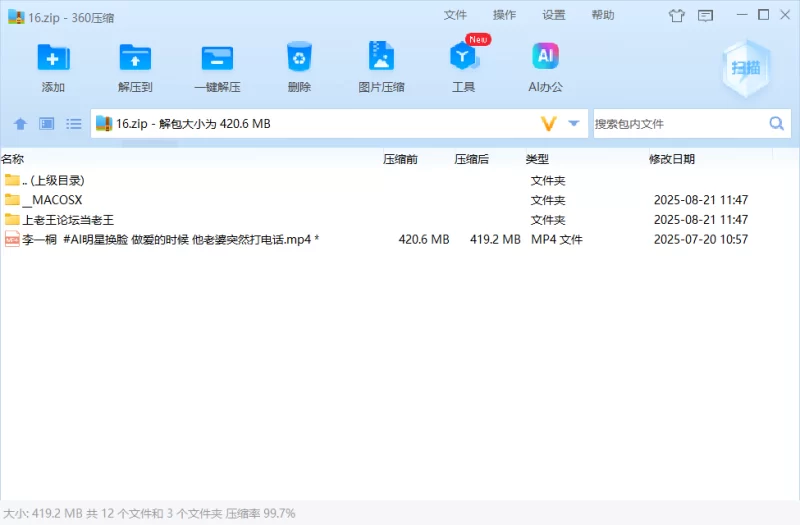Viewport: 800px width, 525px height.
Task: Minimize the 360压缩 window
Action: tap(742, 15)
